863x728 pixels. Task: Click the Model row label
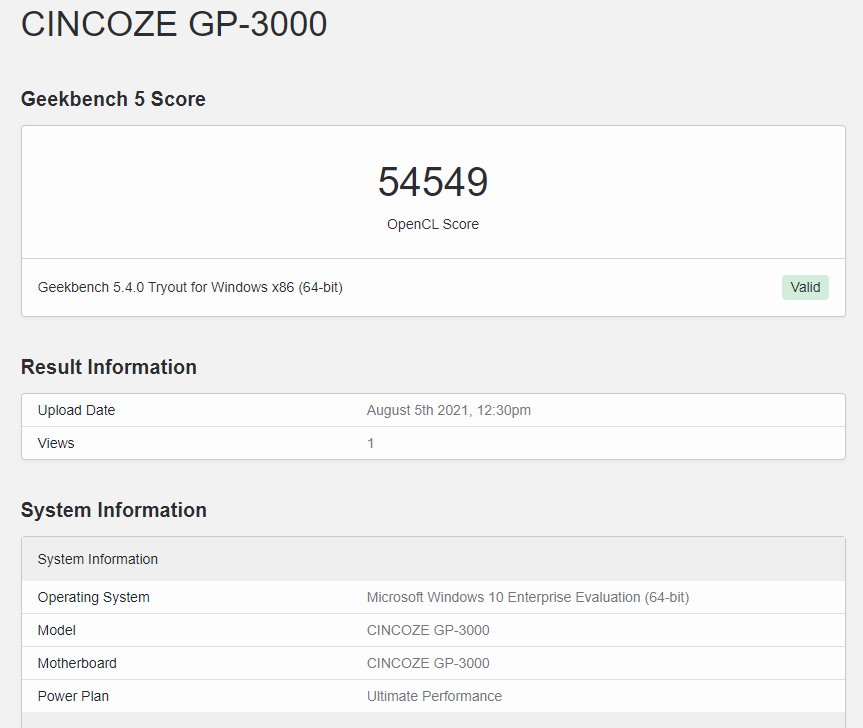click(57, 631)
